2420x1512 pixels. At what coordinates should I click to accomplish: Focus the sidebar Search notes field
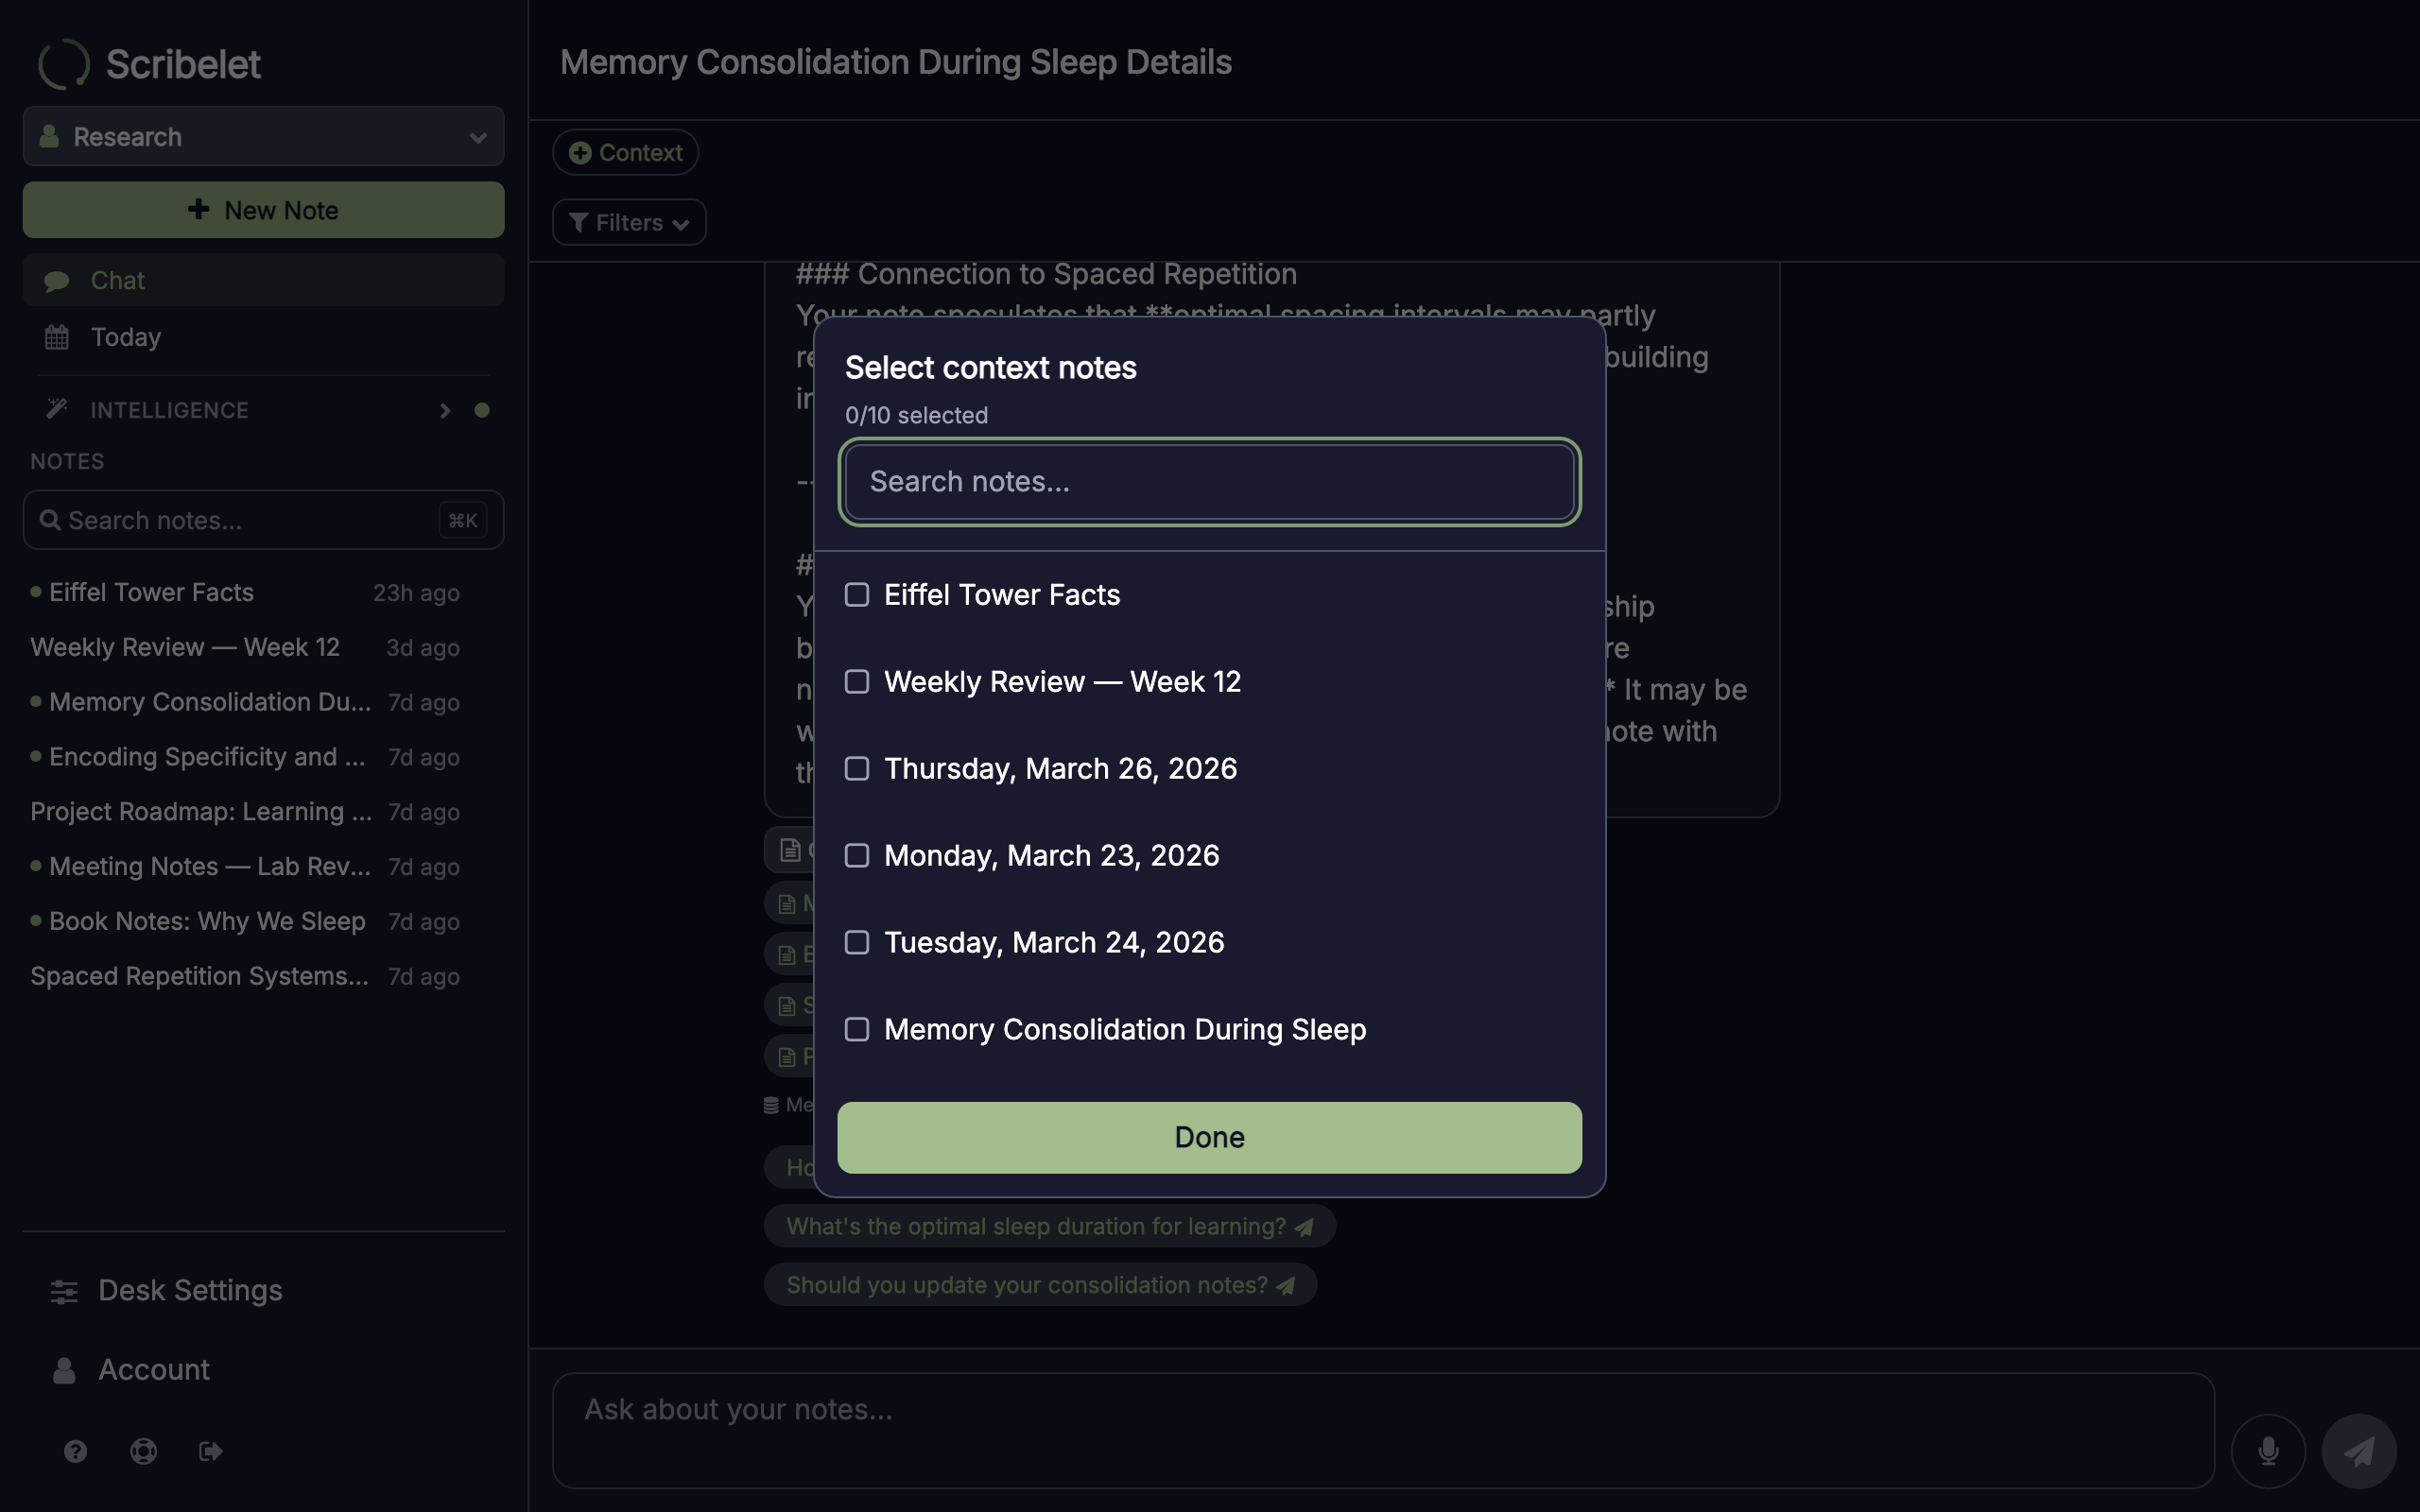point(263,520)
